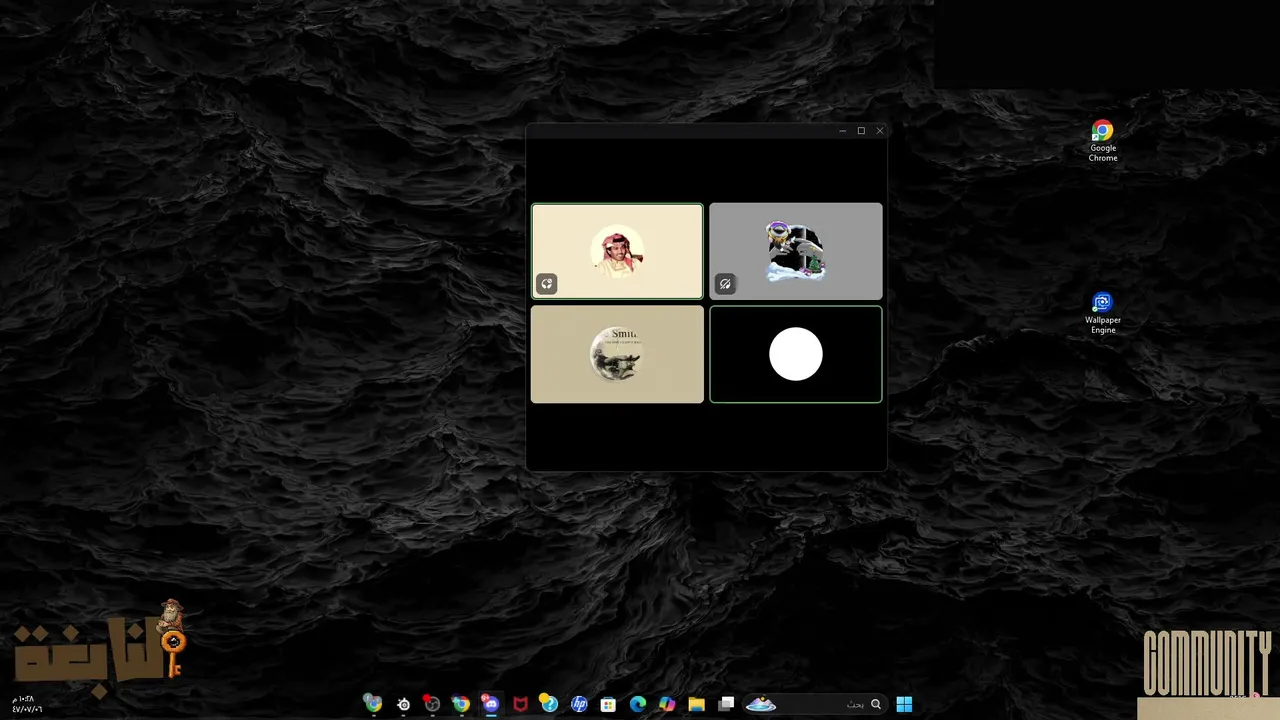Open Microsoft Store from the taskbar

click(x=608, y=704)
